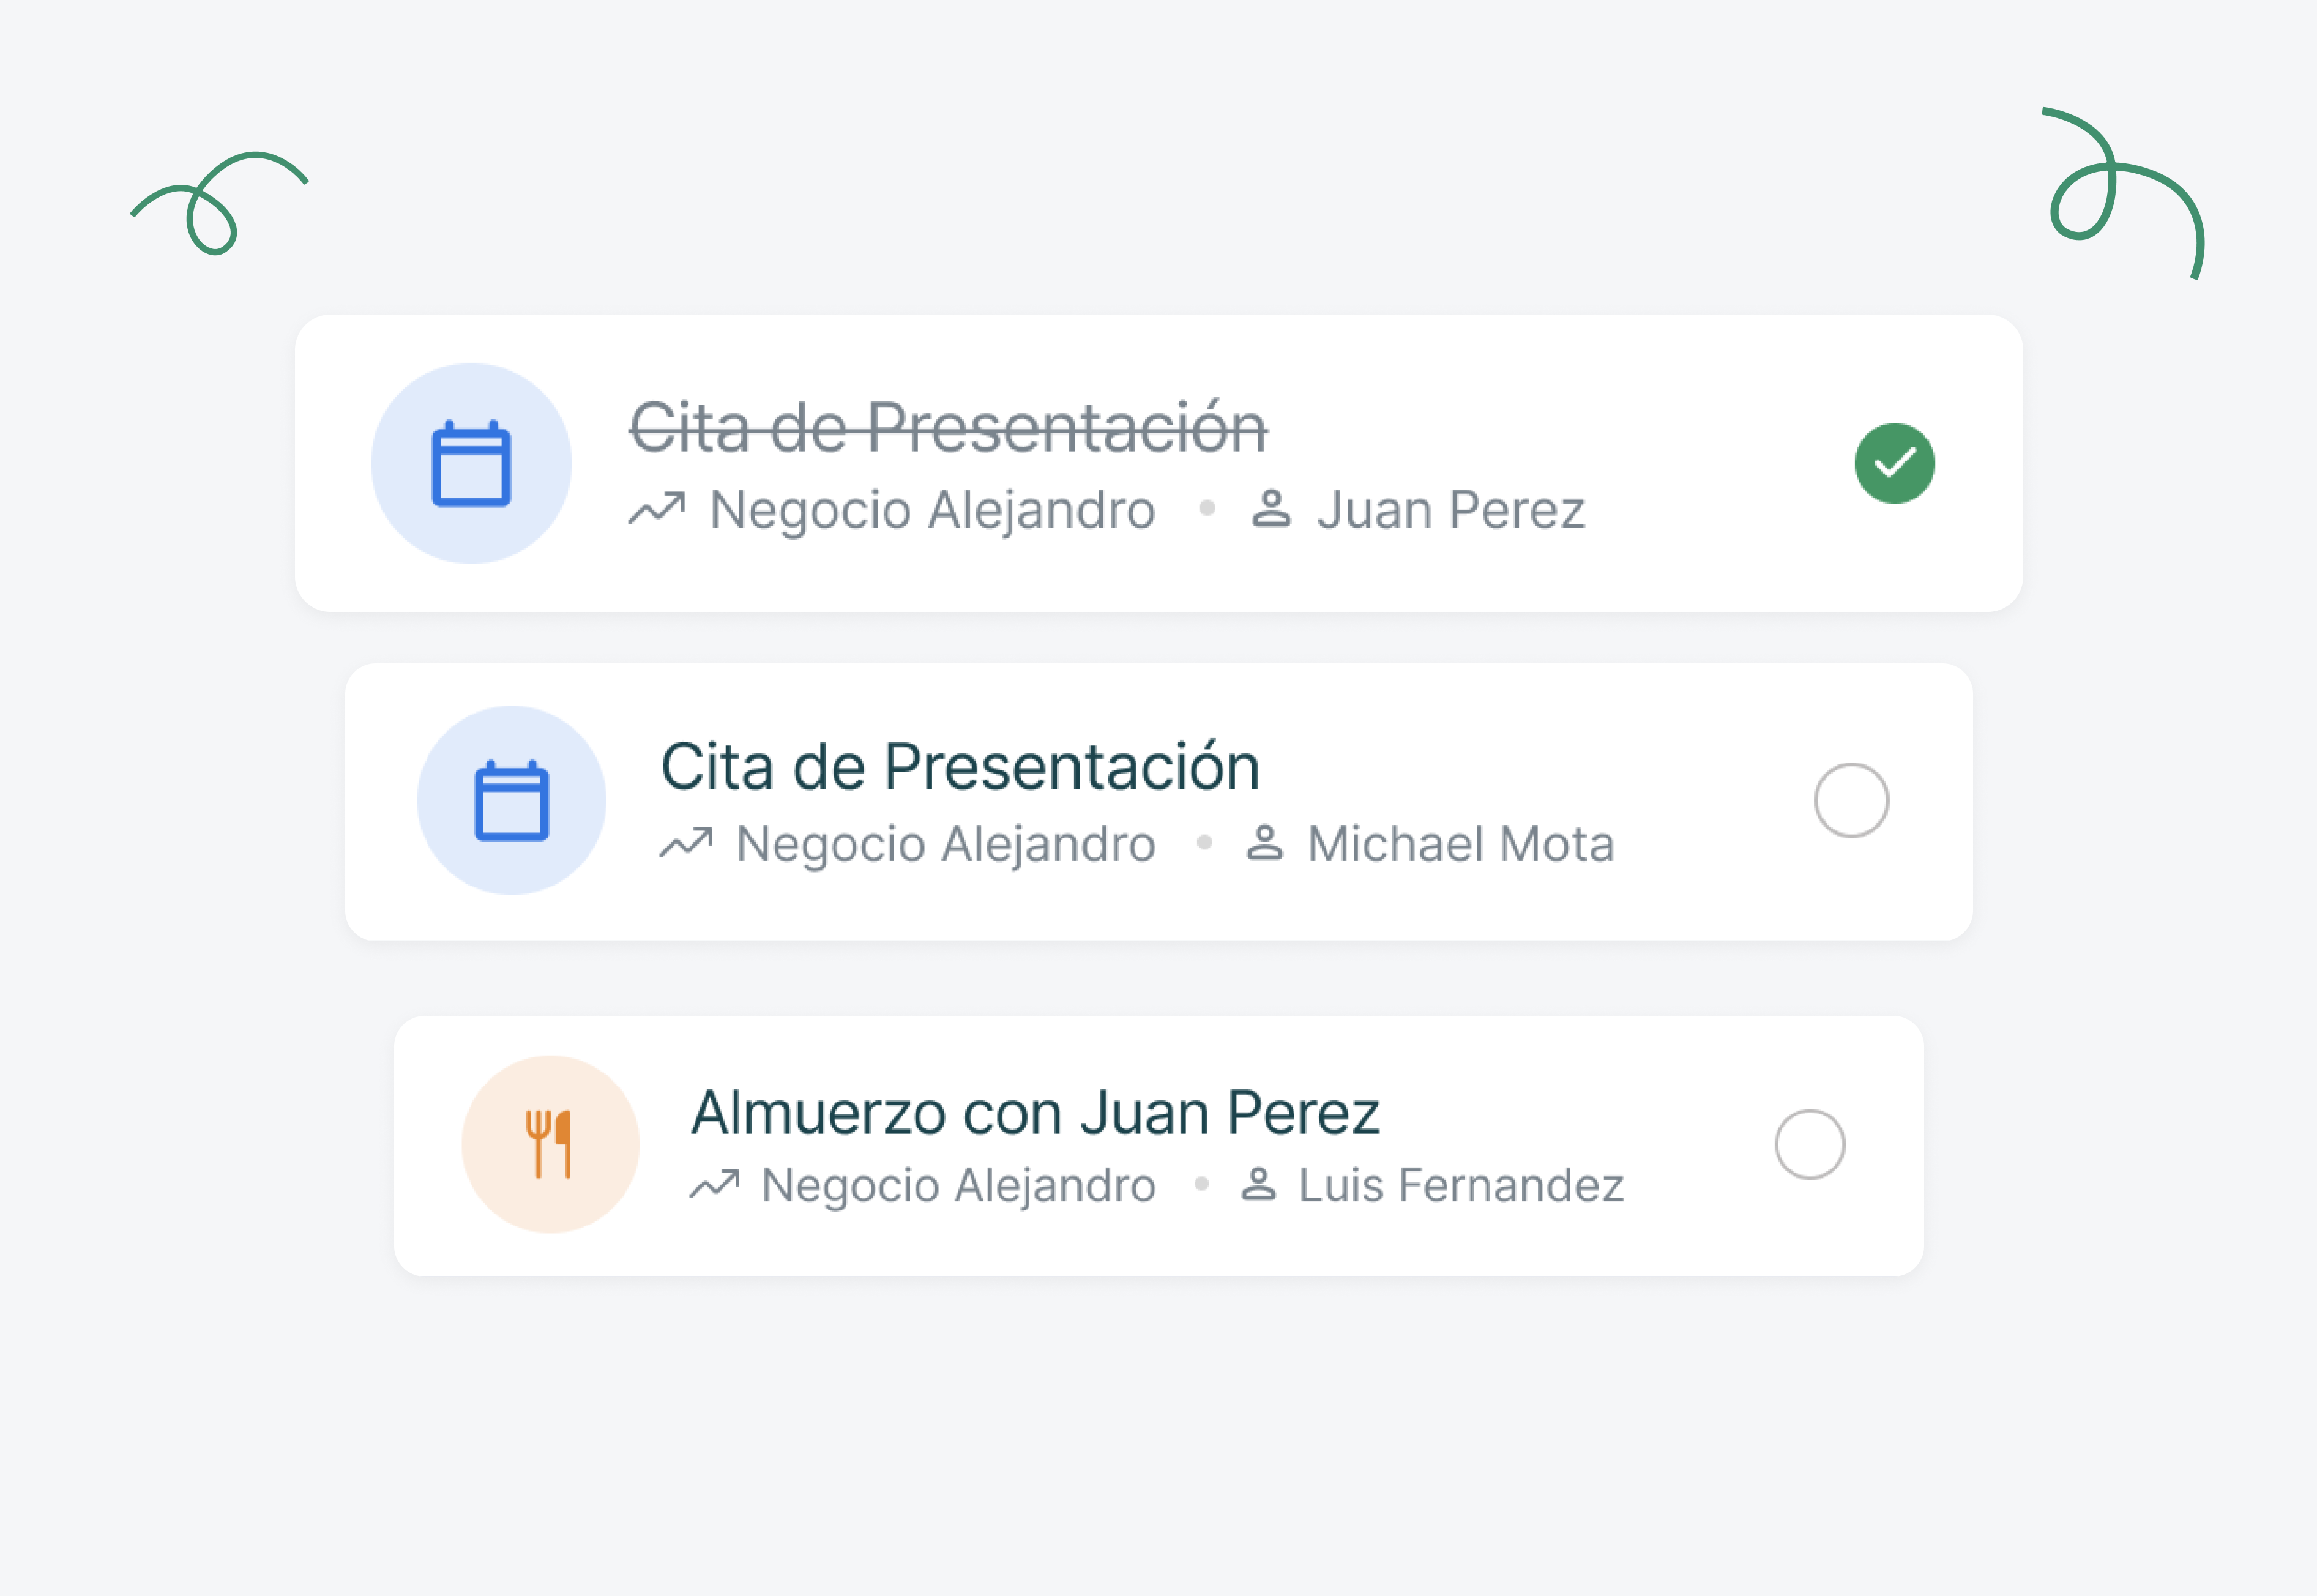Click the fork and knife meal icon
The height and width of the screenshot is (1596, 2317).
coord(549,1145)
